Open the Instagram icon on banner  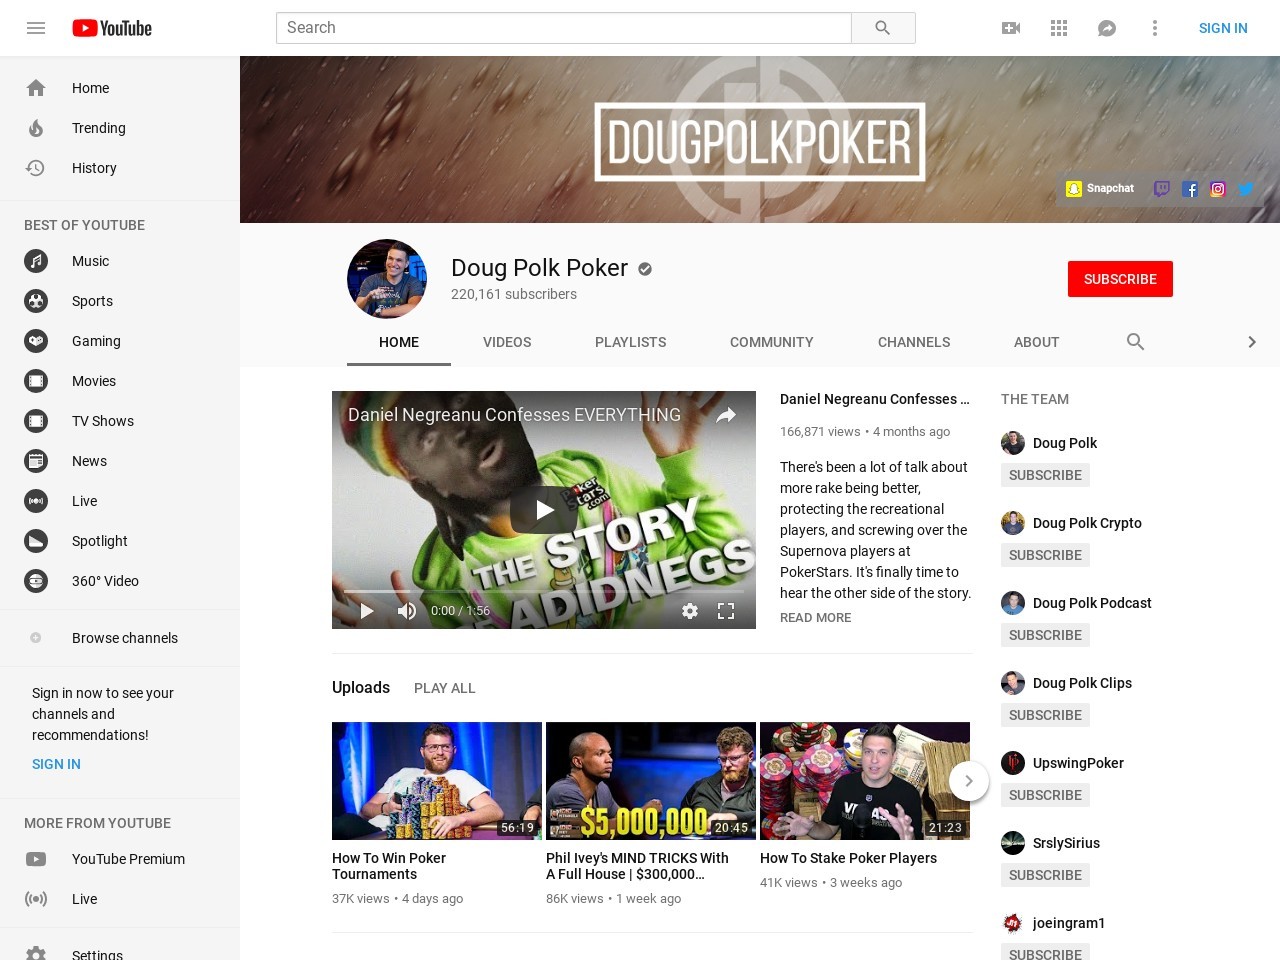click(1218, 188)
